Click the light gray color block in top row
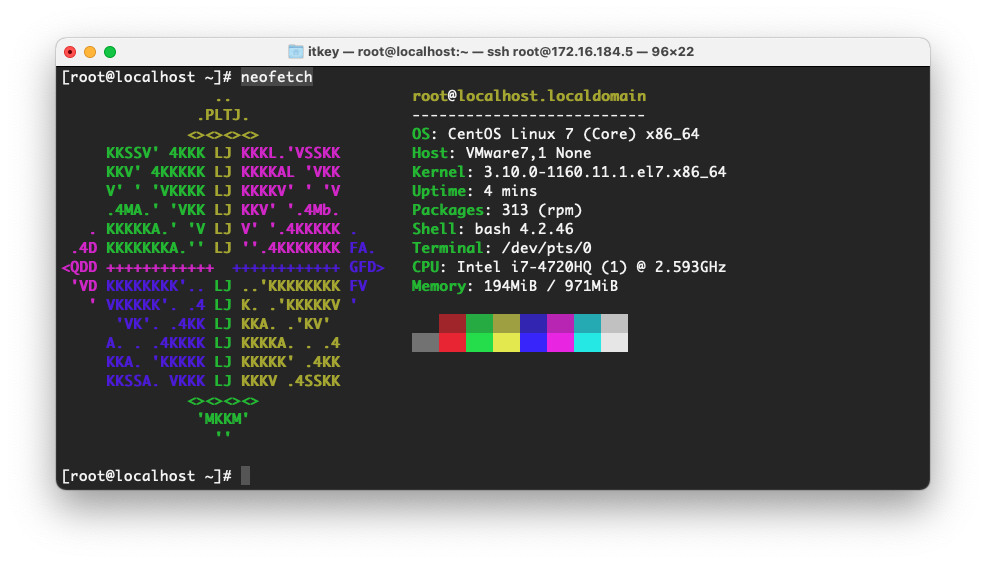 click(x=614, y=323)
